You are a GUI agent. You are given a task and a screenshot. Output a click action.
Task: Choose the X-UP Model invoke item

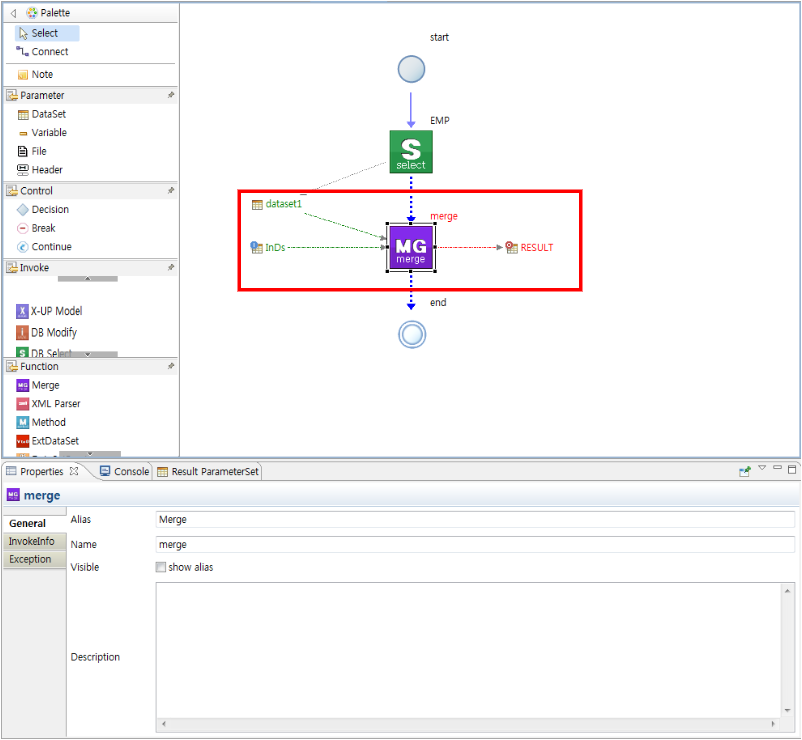pos(56,312)
